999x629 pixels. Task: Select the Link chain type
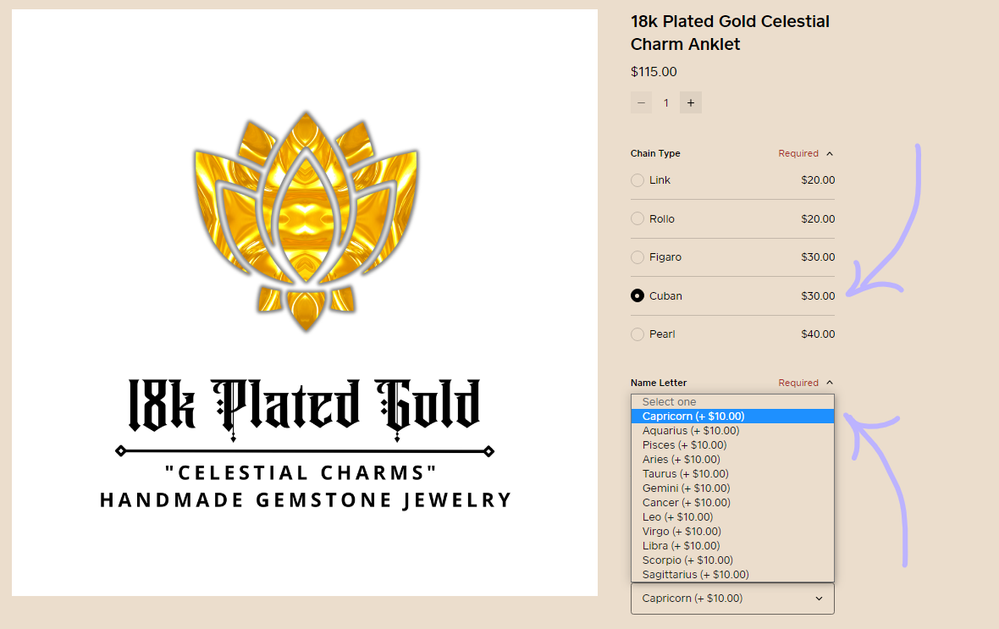[x=638, y=181]
